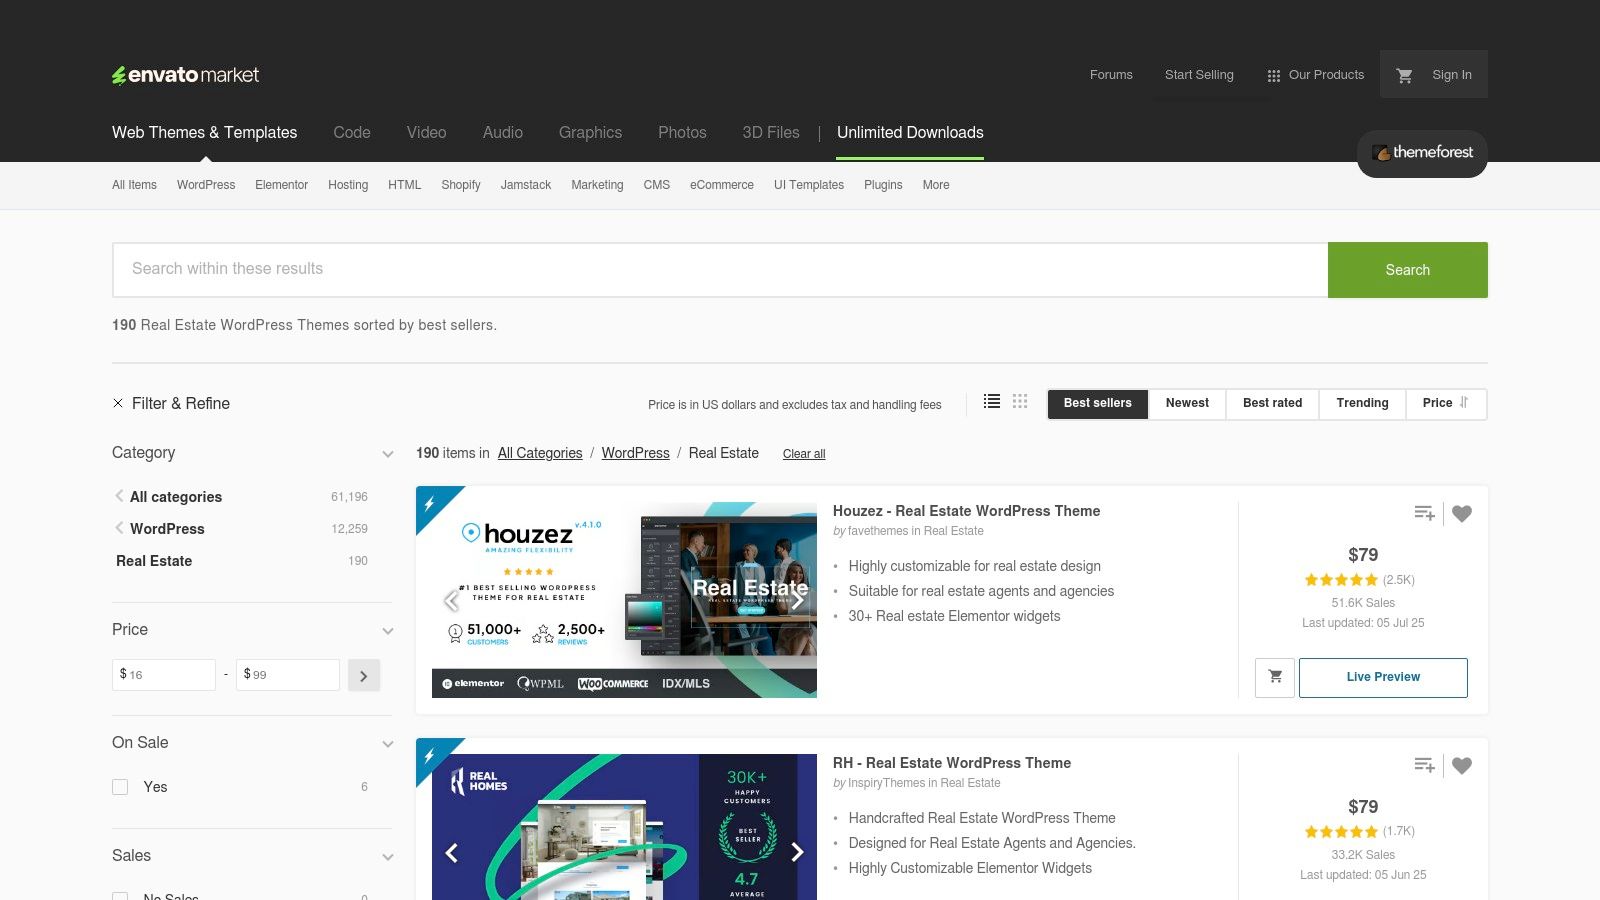This screenshot has height=900, width=1600.
Task: Open the More submenu in category bar
Action: point(936,185)
